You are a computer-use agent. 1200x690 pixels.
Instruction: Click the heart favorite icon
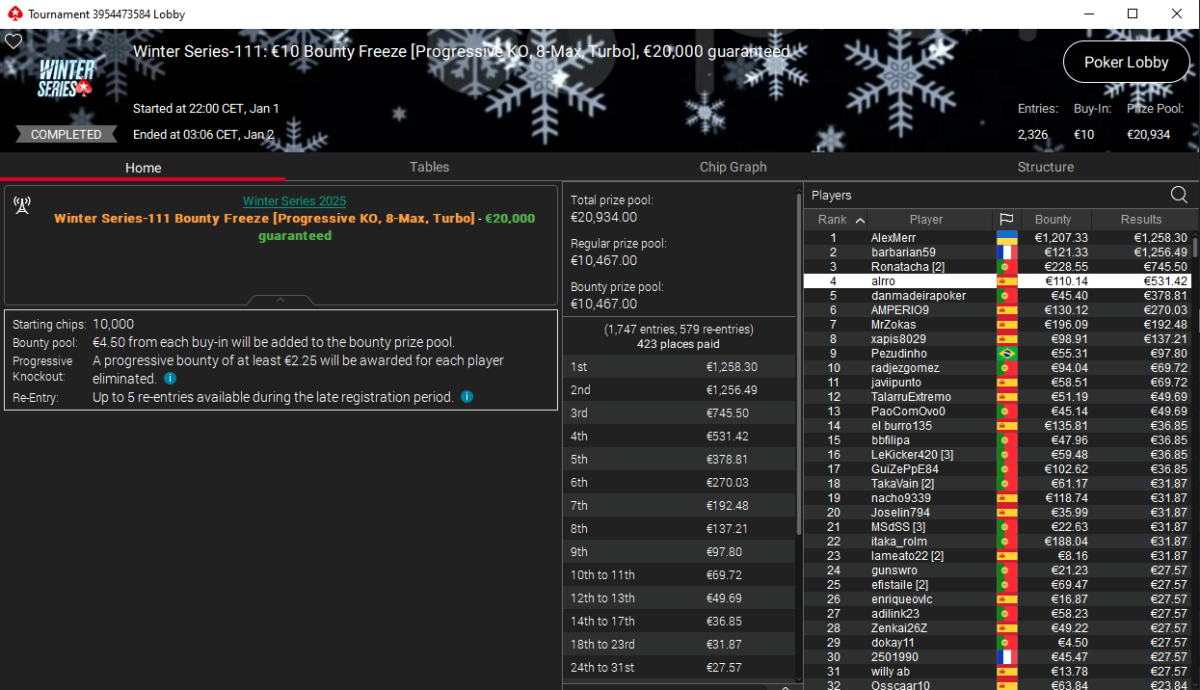coord(13,42)
